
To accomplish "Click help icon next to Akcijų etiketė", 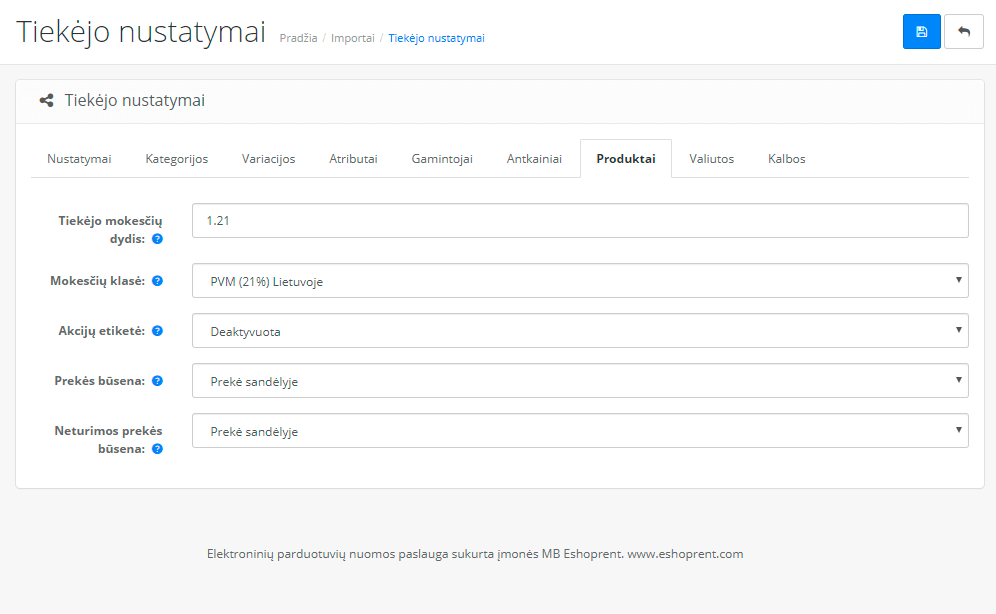I will (158, 331).
